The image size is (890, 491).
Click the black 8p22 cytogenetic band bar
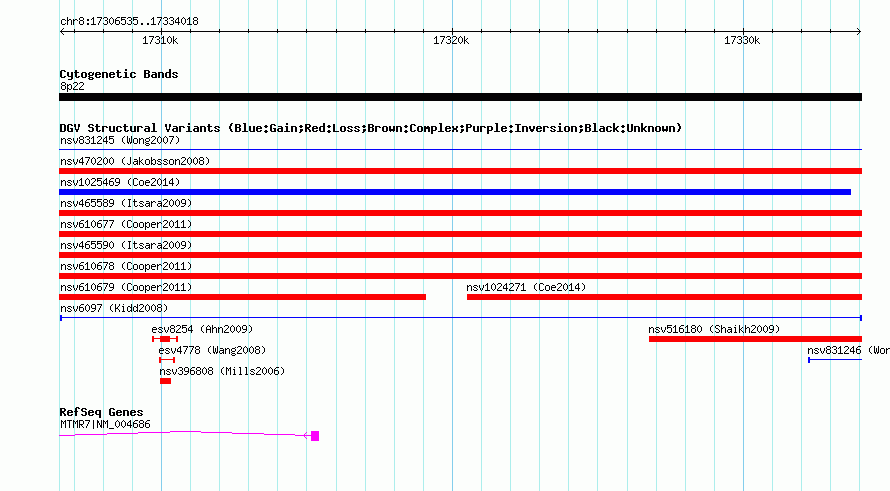pos(460,97)
